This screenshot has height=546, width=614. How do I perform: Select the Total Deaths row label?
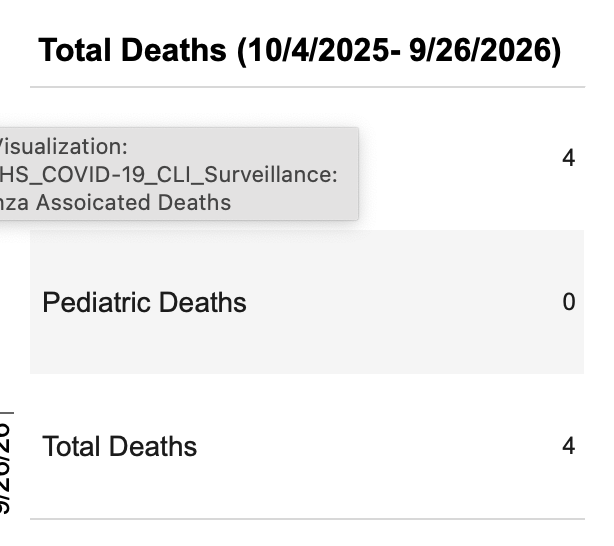(x=119, y=446)
